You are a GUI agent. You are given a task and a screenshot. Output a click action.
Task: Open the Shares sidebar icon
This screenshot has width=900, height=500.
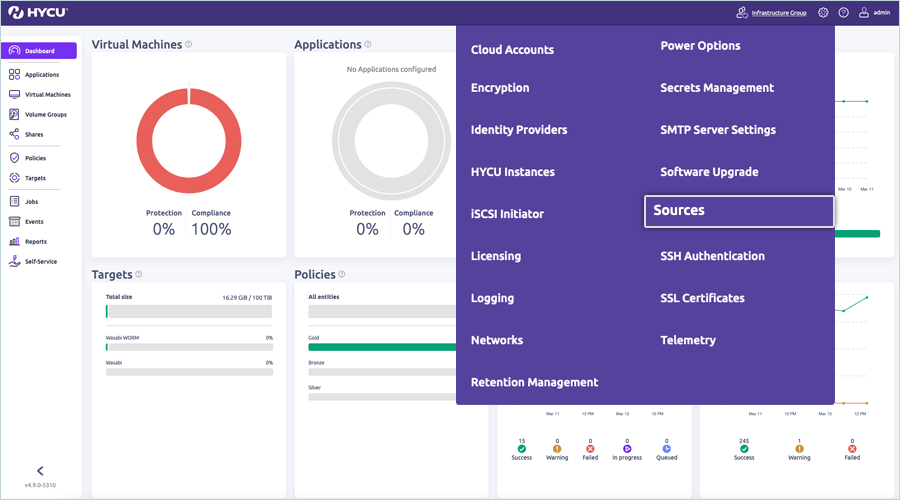click(14, 134)
